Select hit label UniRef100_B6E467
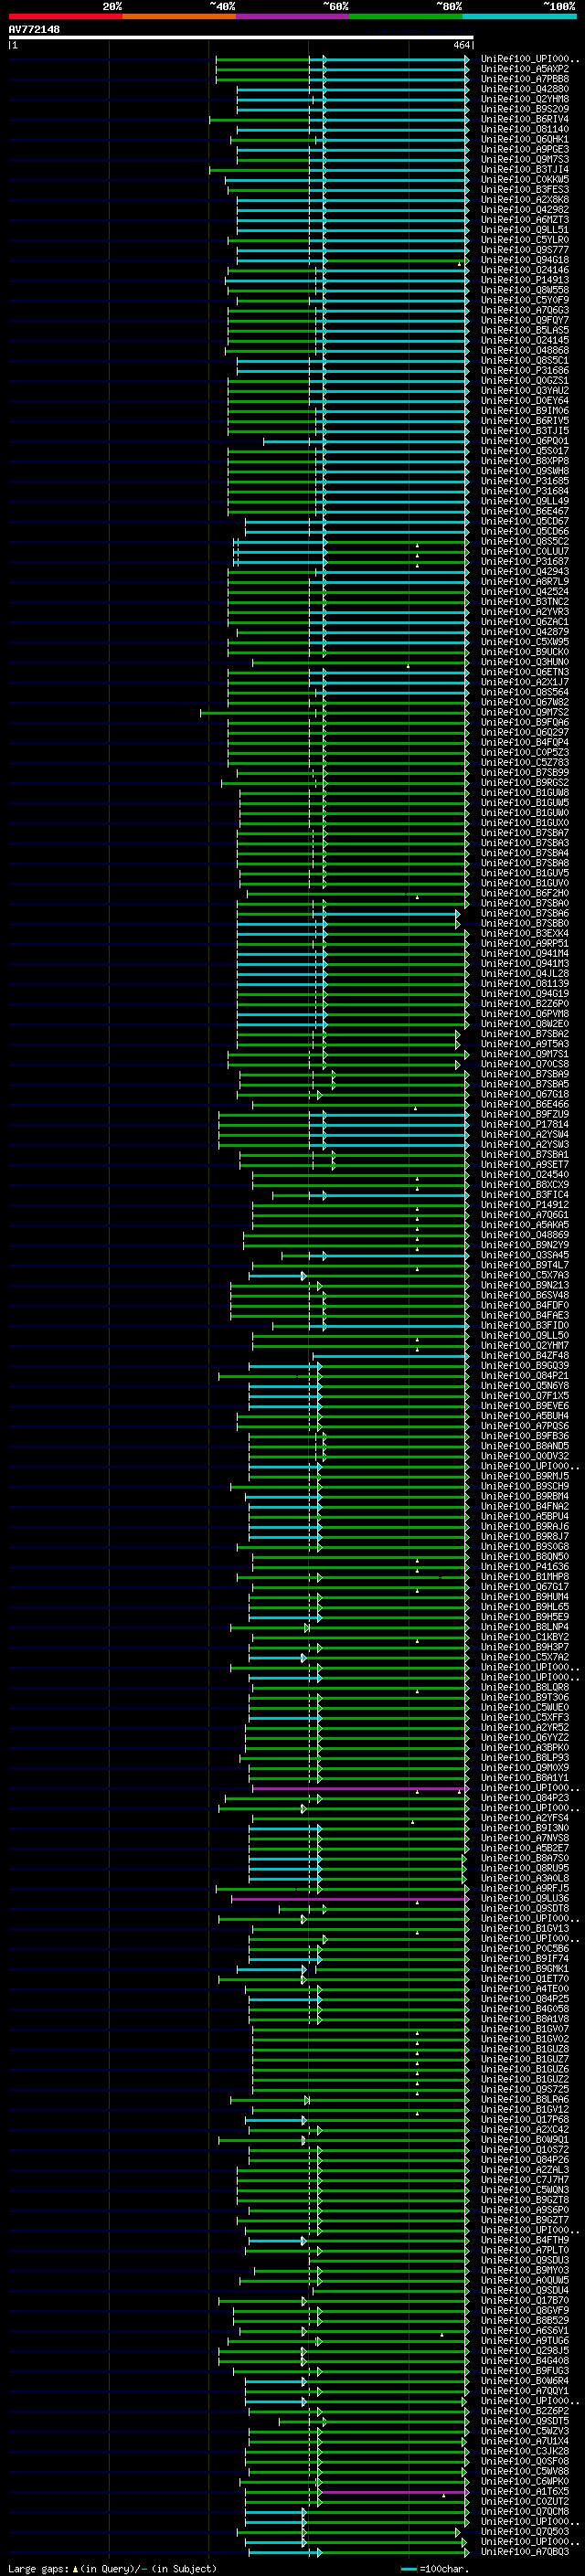The image size is (585, 2576). tap(525, 511)
